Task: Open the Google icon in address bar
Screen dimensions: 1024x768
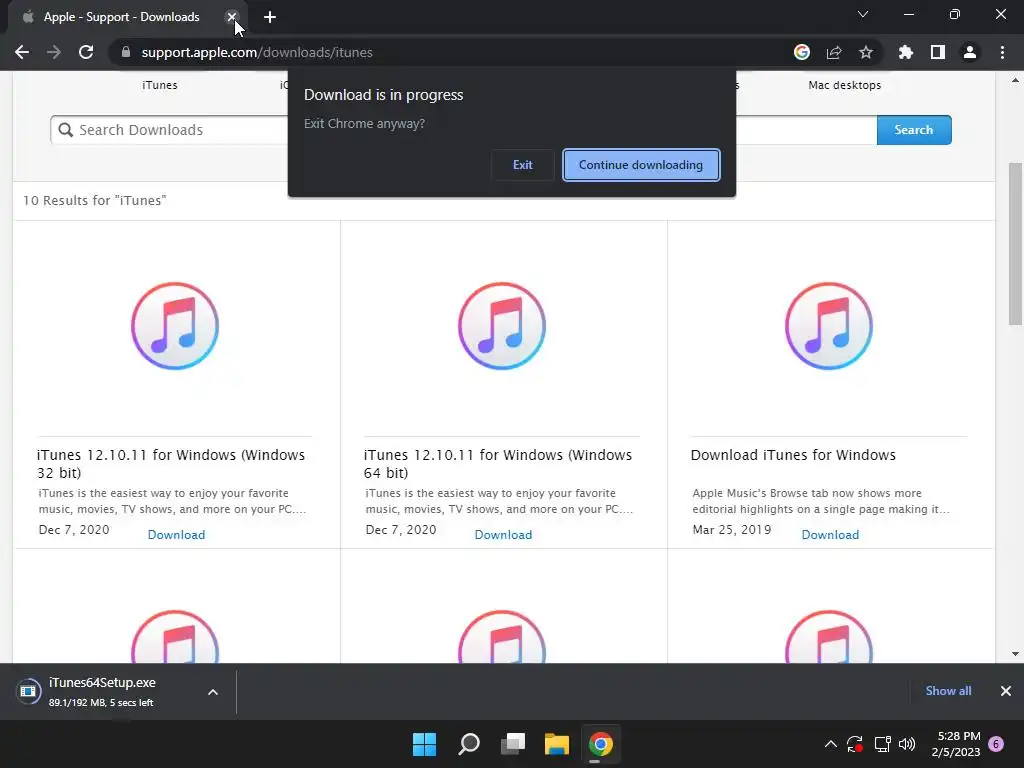Action: coord(802,52)
